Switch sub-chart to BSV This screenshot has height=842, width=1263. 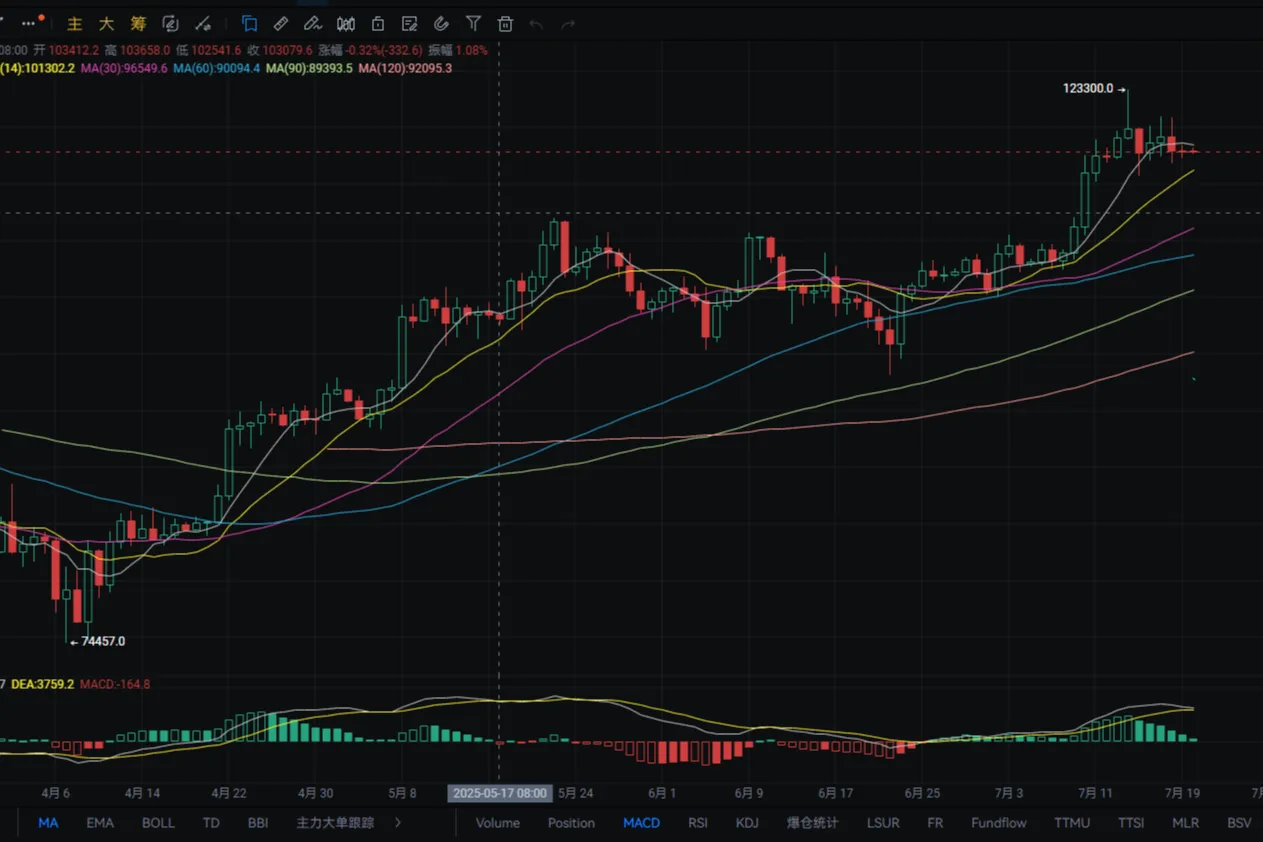click(1239, 823)
